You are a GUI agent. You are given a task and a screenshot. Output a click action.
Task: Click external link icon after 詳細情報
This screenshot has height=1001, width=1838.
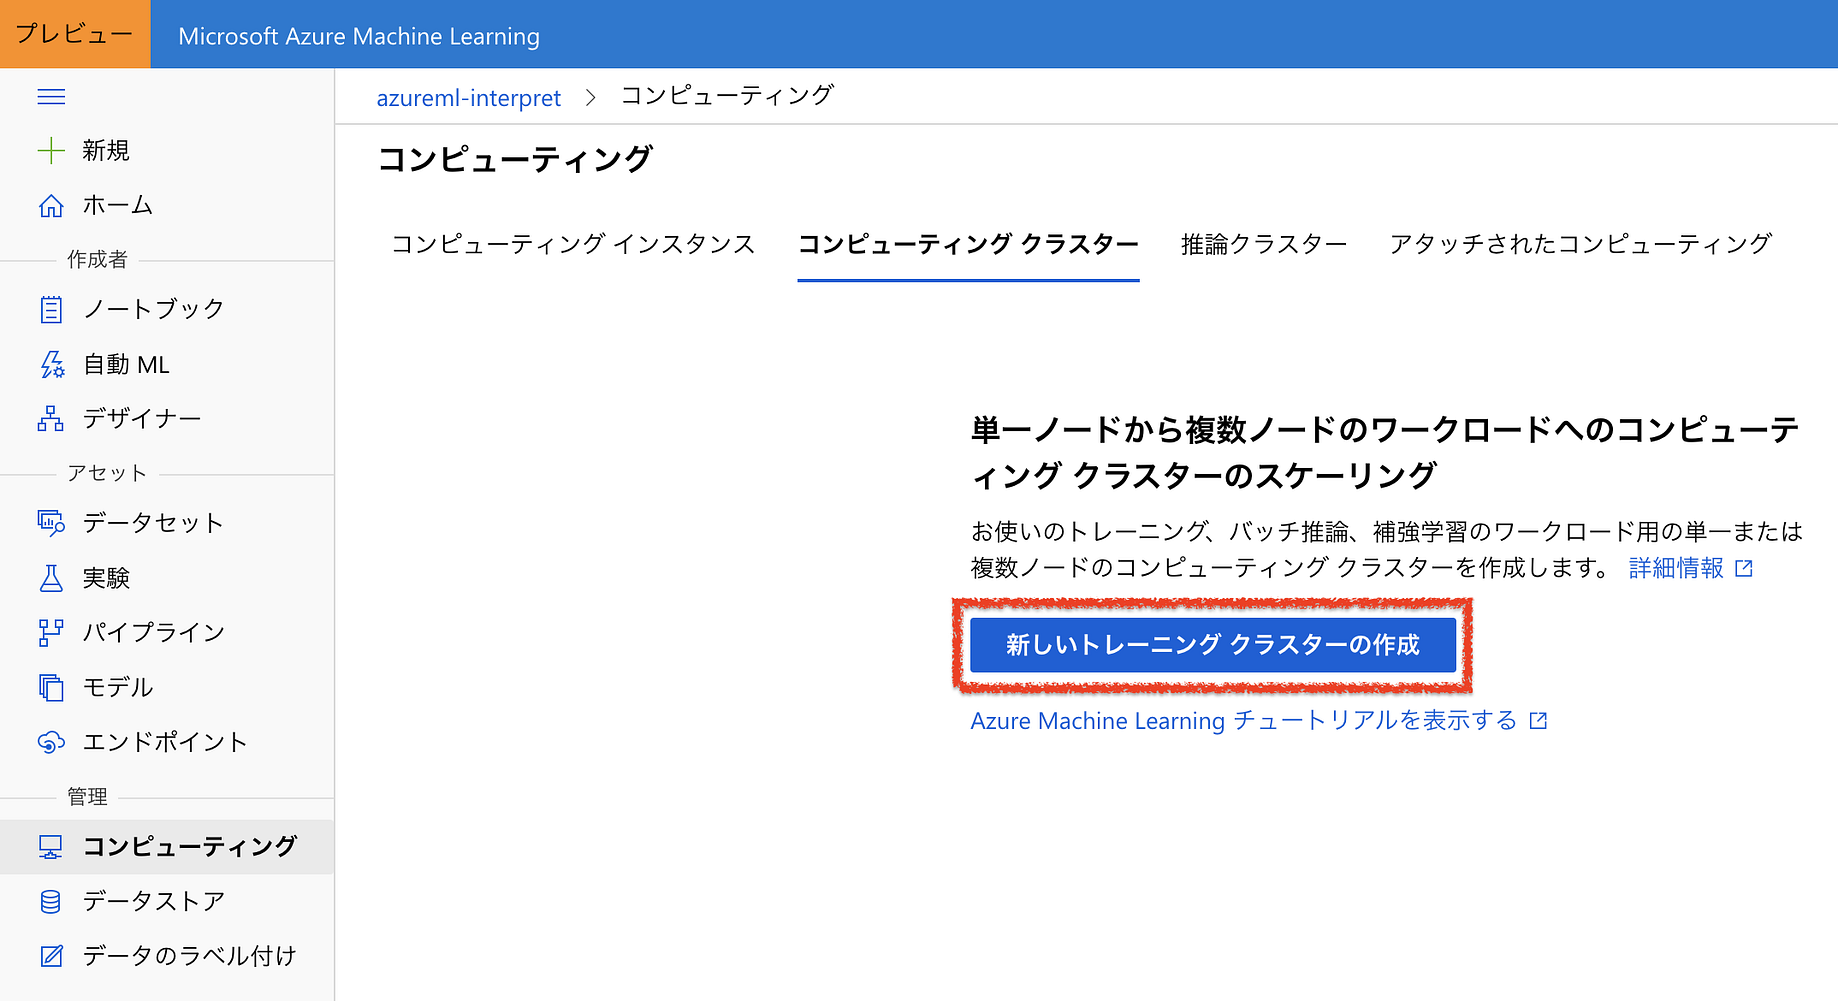click(1744, 568)
